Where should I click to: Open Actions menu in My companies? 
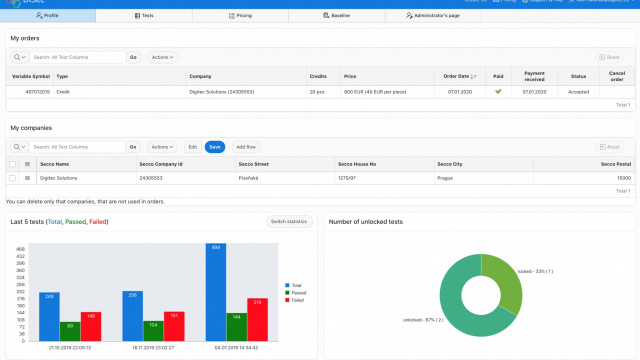[162, 147]
